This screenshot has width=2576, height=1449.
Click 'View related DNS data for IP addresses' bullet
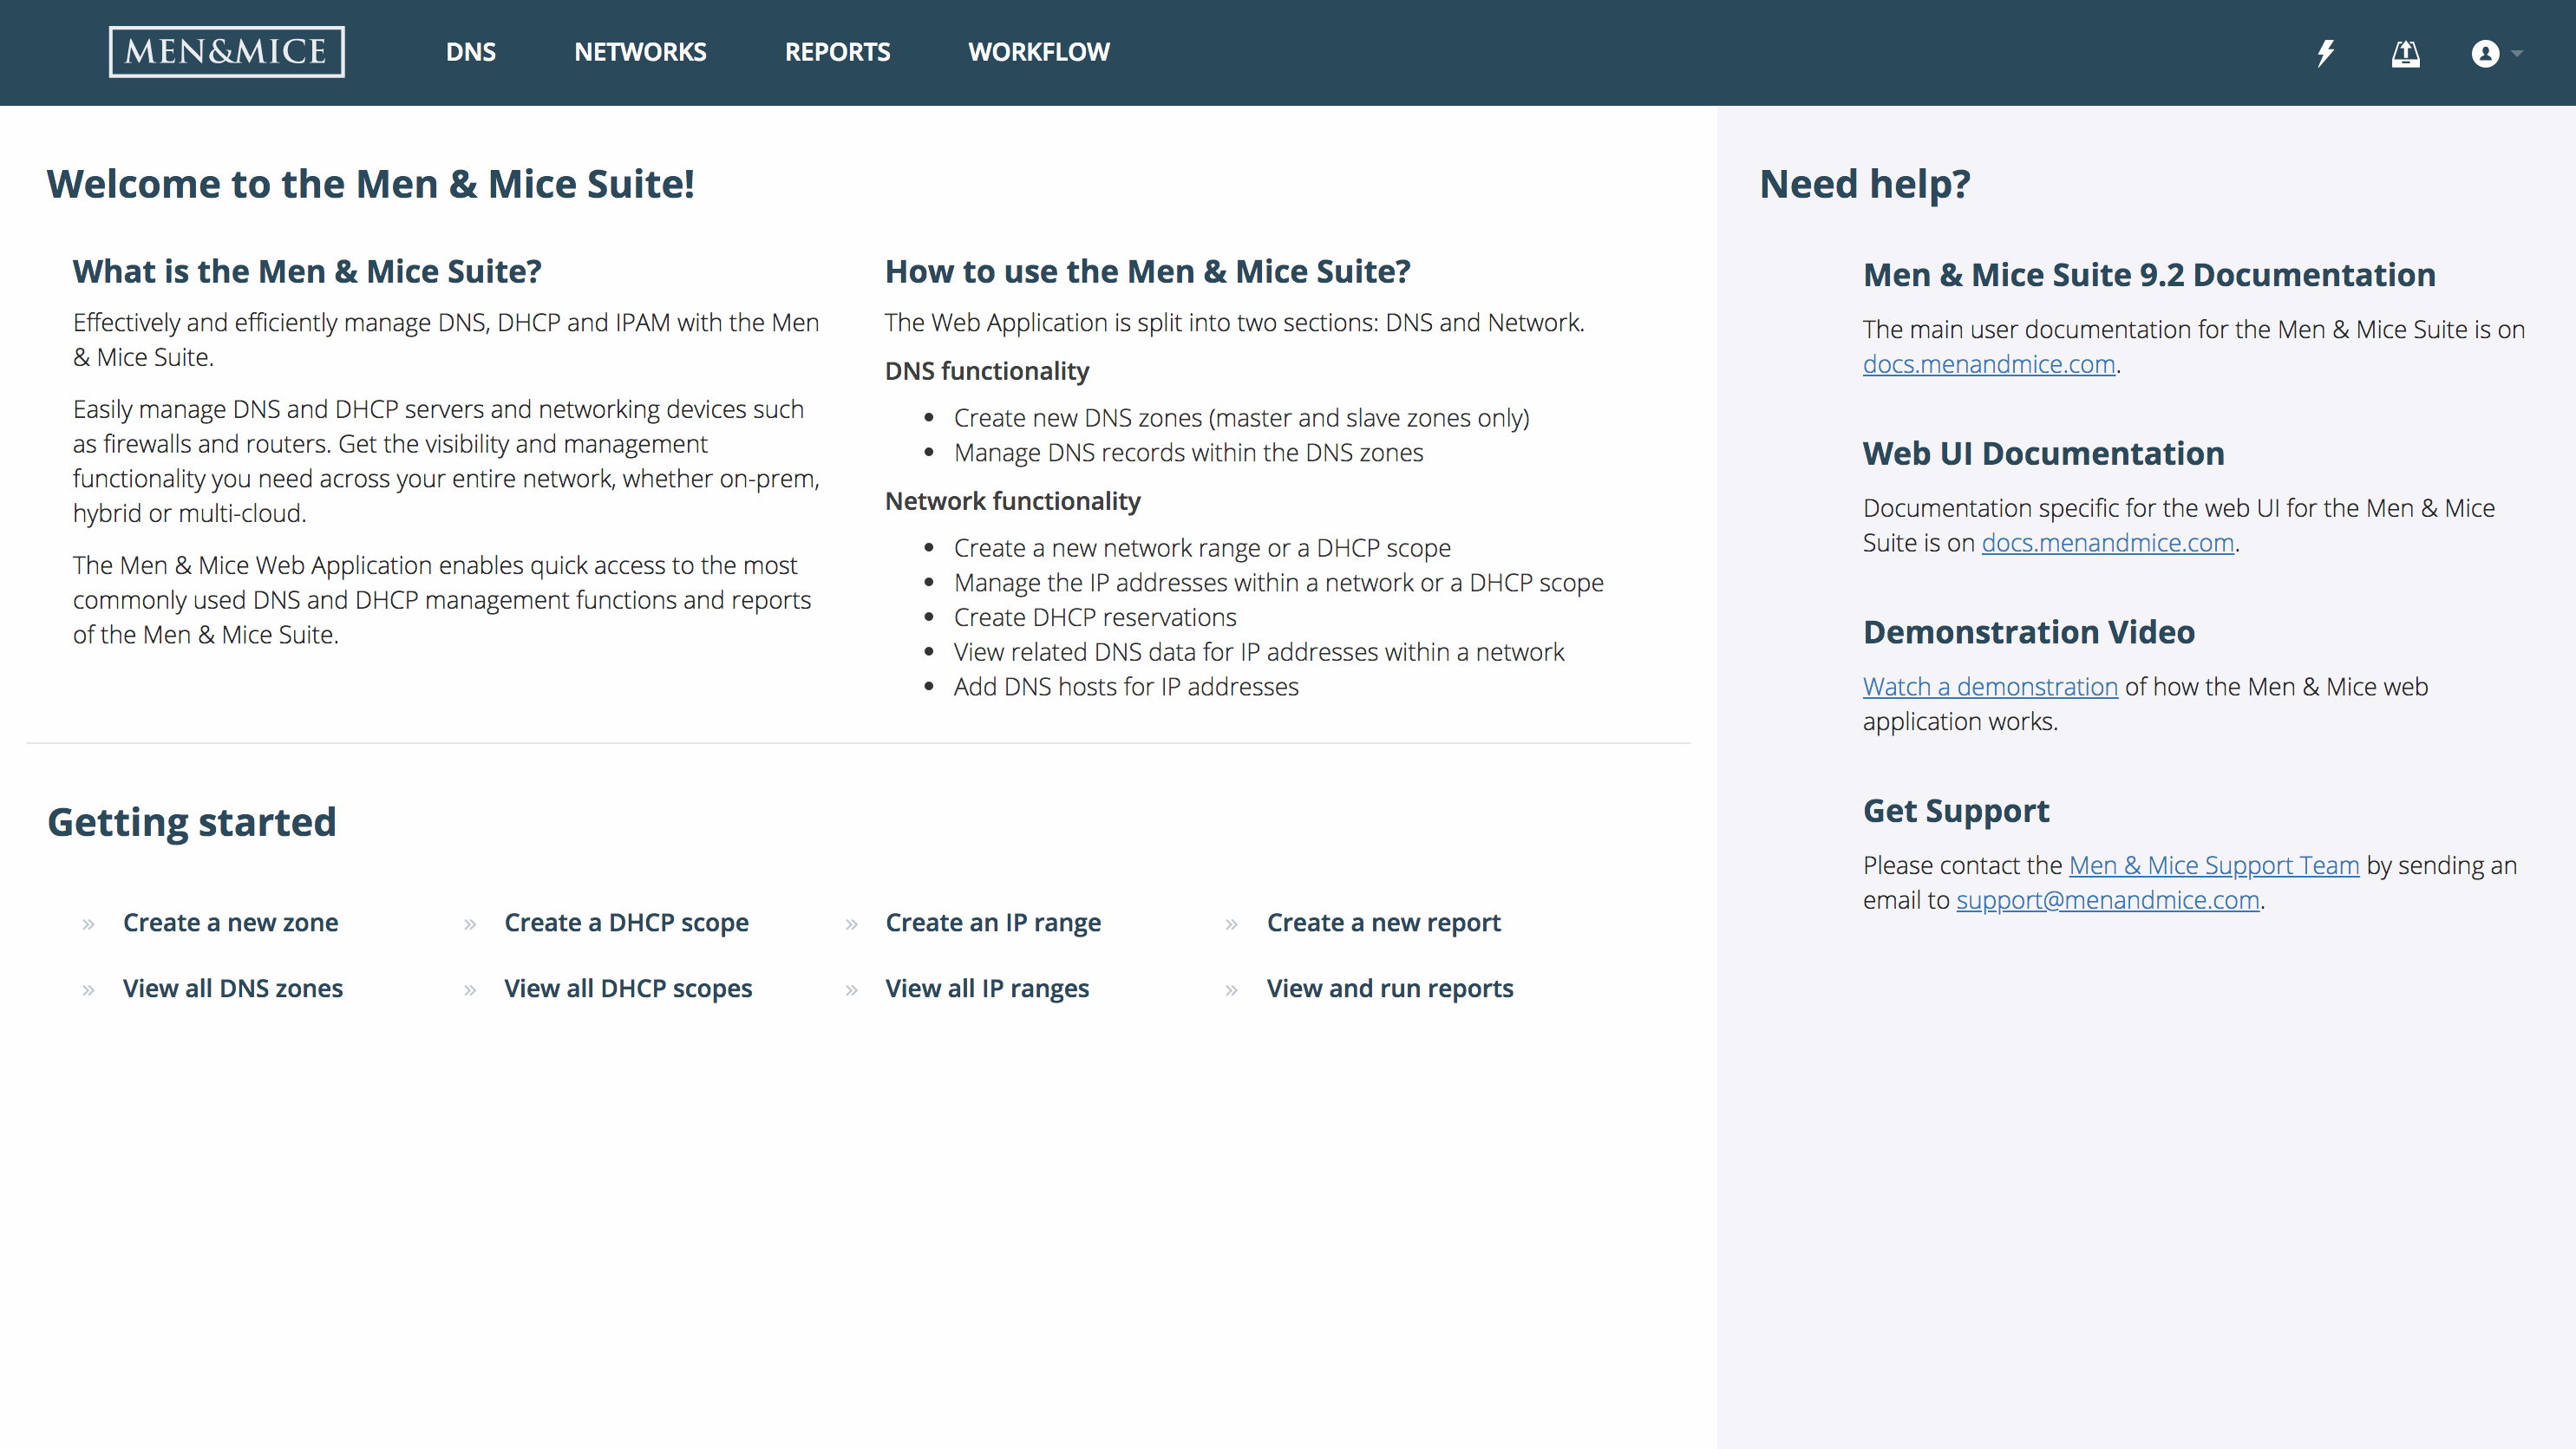pyautogui.click(x=1258, y=652)
